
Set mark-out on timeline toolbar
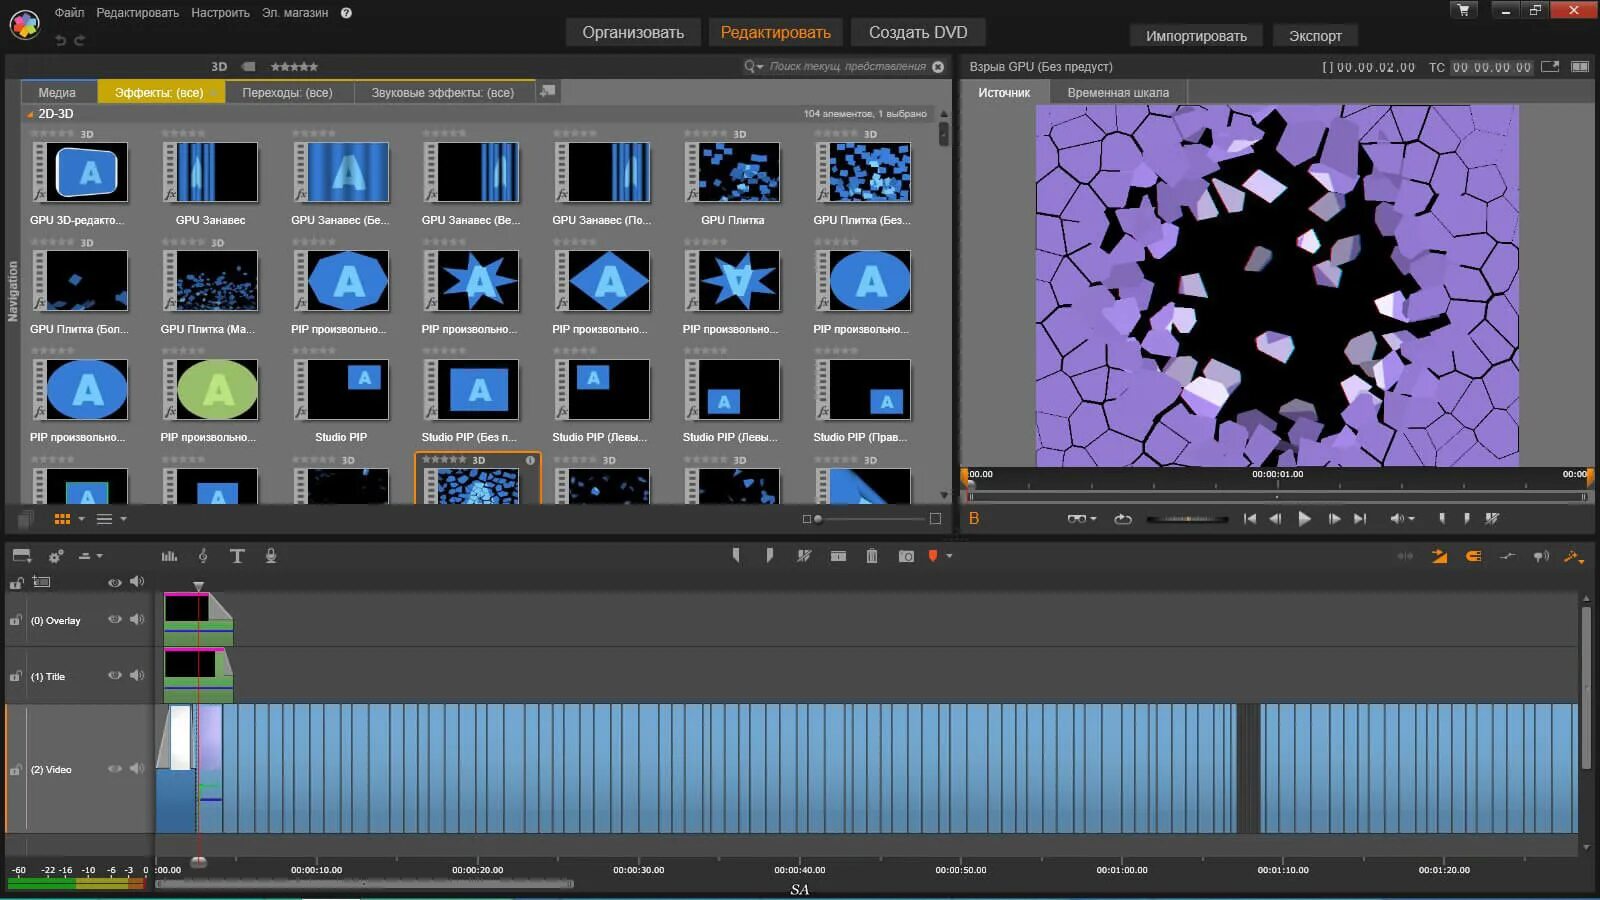(x=769, y=556)
